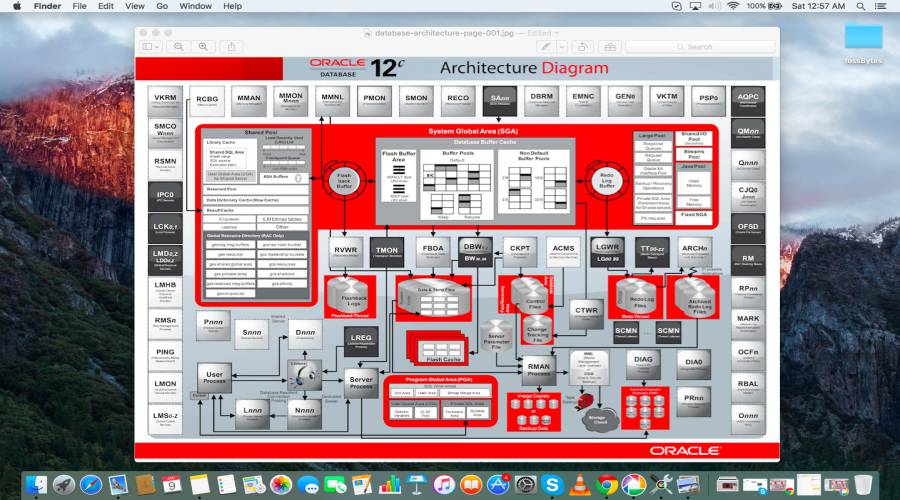Image resolution: width=900 pixels, height=500 pixels.
Task: Open VLC from the Dock
Action: (x=579, y=485)
